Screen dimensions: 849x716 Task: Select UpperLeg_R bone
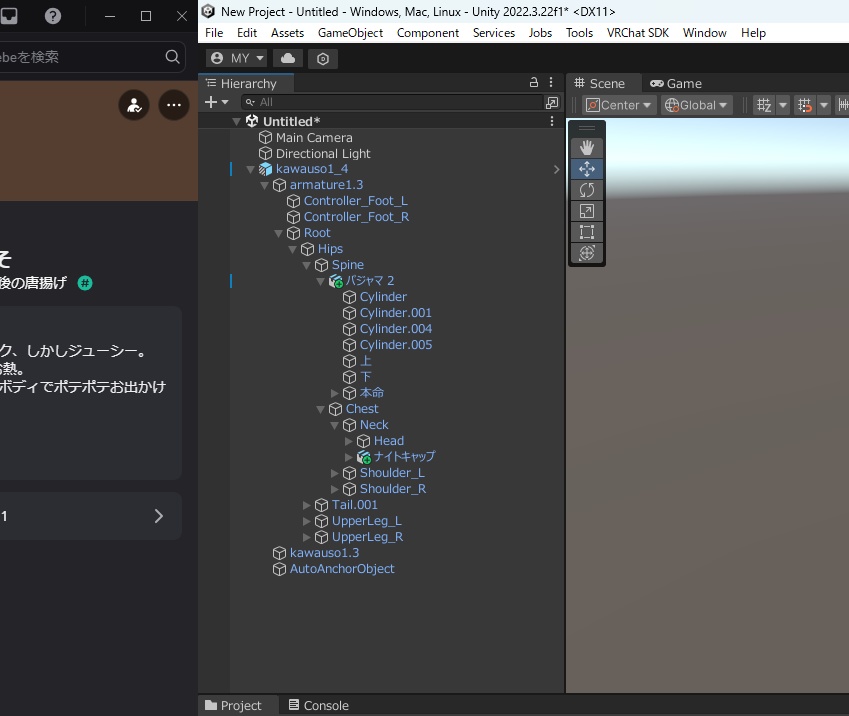(367, 537)
